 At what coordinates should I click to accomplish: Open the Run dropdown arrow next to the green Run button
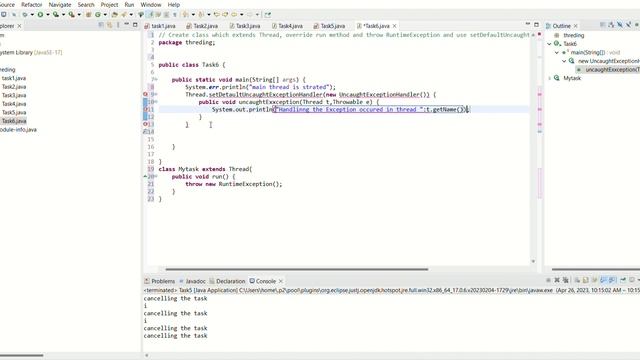pyautogui.click(x=47, y=15)
